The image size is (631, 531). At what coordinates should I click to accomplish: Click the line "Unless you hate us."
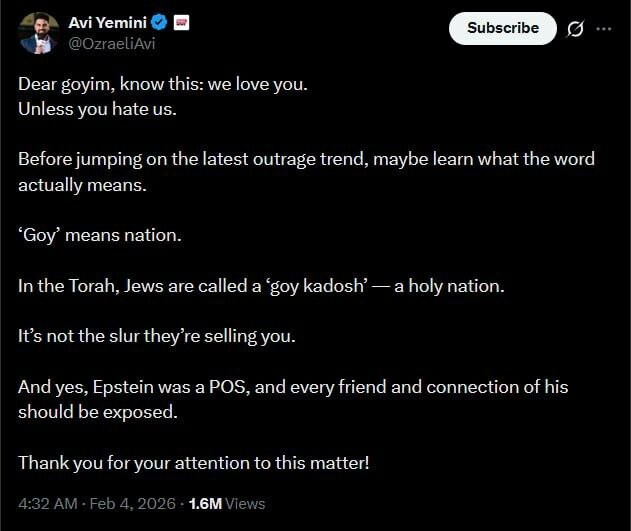point(97,108)
